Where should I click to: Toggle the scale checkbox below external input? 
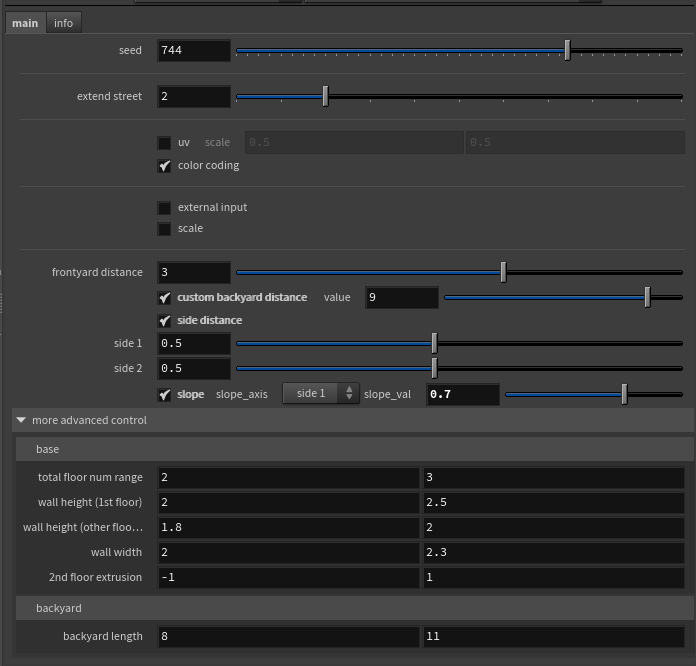pyautogui.click(x=164, y=229)
